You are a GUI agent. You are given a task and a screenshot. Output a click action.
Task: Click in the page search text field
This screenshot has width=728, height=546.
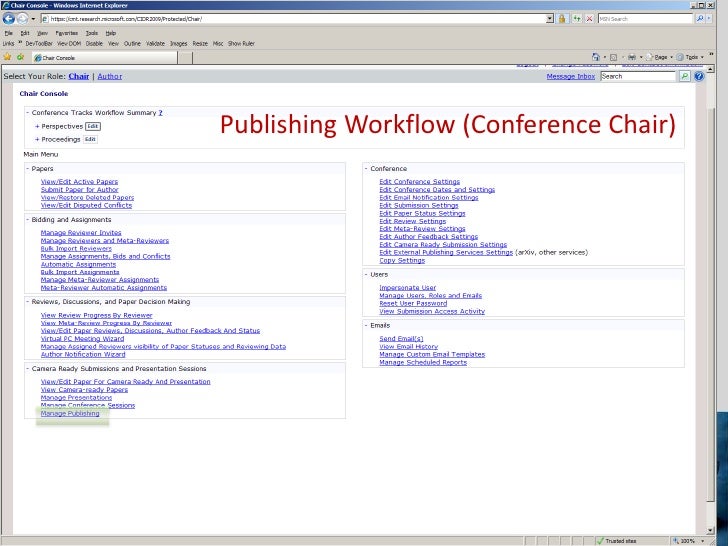click(637, 76)
